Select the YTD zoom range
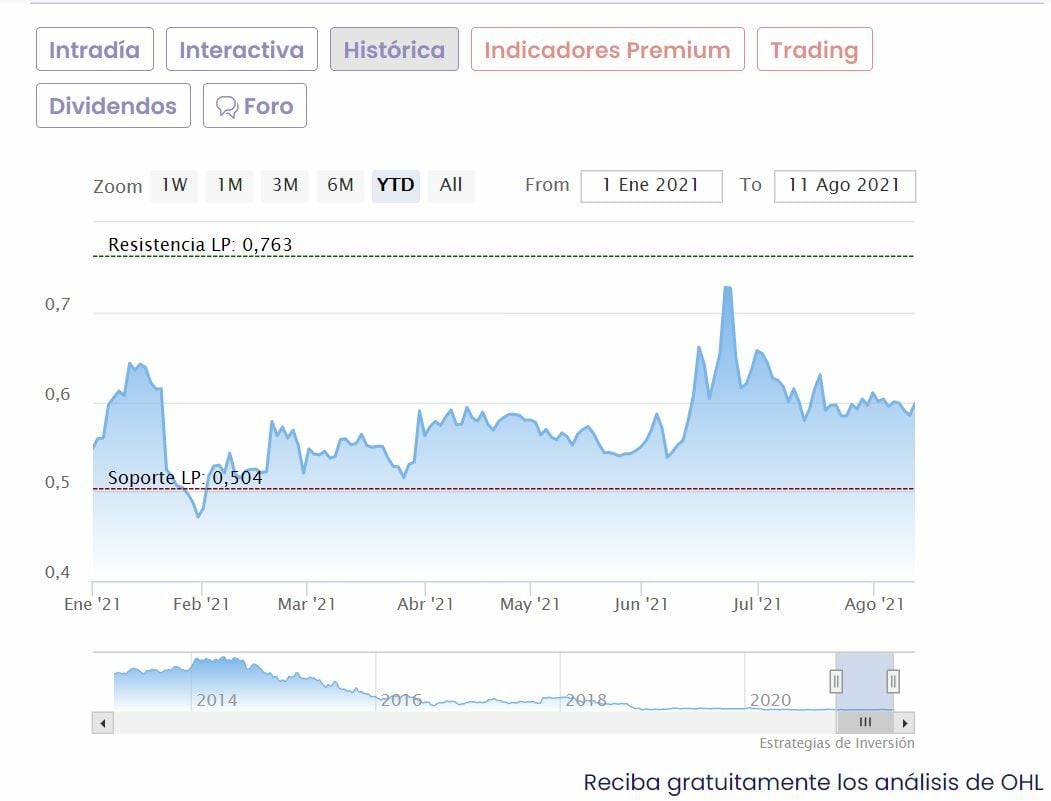The width and height of the screenshot is (1051, 801). (x=396, y=185)
